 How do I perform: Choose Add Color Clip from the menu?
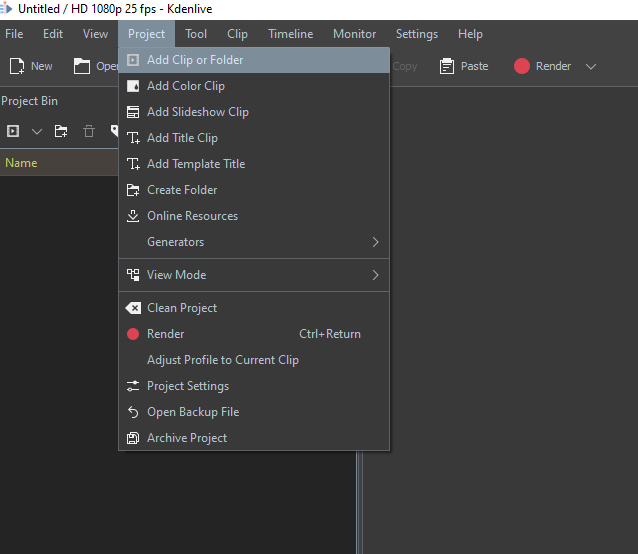coord(186,86)
